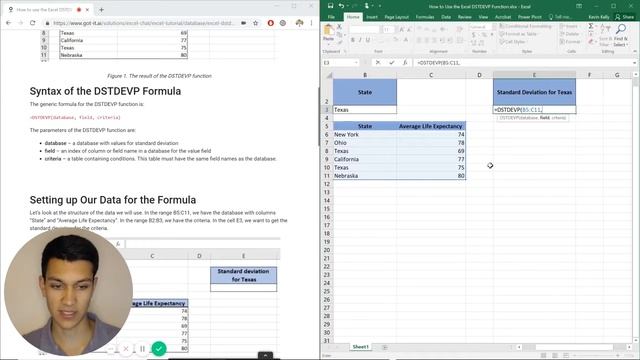Click the Clear eraser icon in Editing group
640x360 pixels.
591,41
